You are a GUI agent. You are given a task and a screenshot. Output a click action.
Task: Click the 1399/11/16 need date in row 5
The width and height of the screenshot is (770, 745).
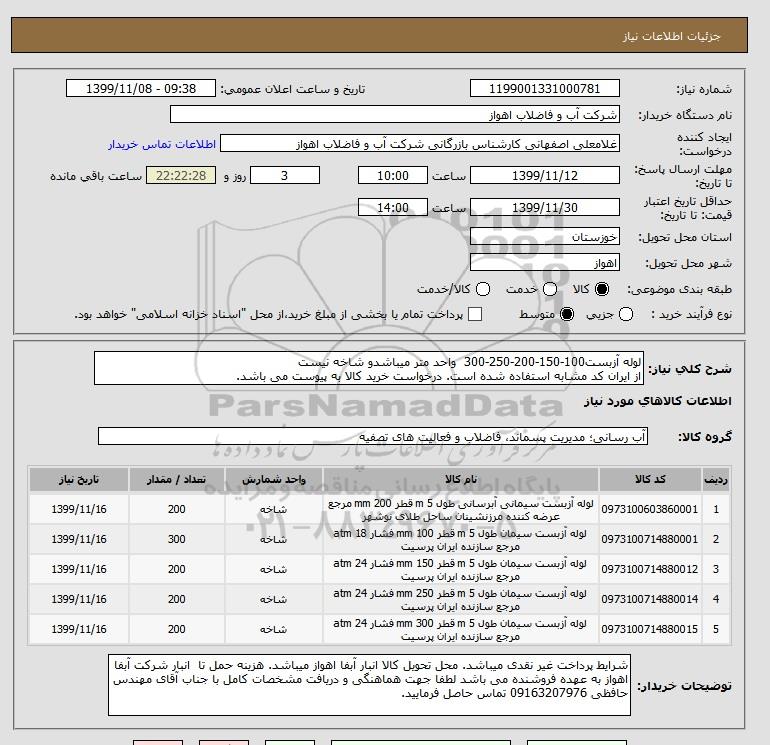coord(79,629)
